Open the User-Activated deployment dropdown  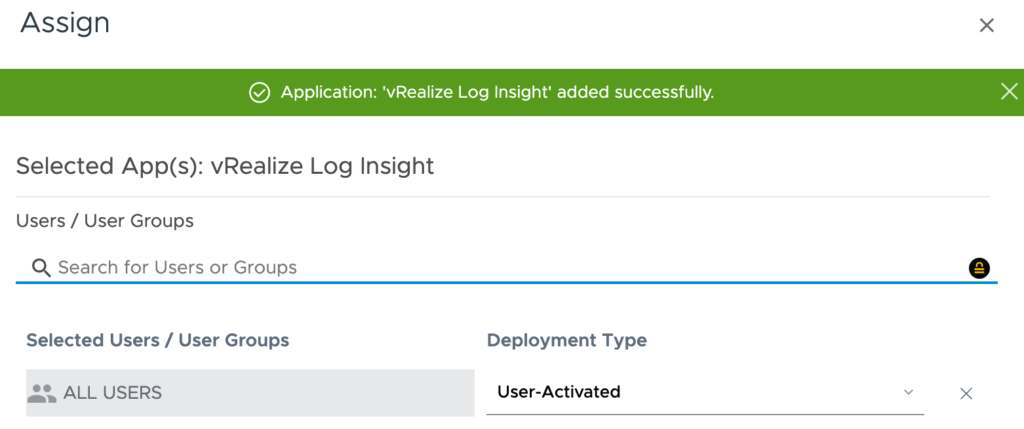[x=700, y=392]
